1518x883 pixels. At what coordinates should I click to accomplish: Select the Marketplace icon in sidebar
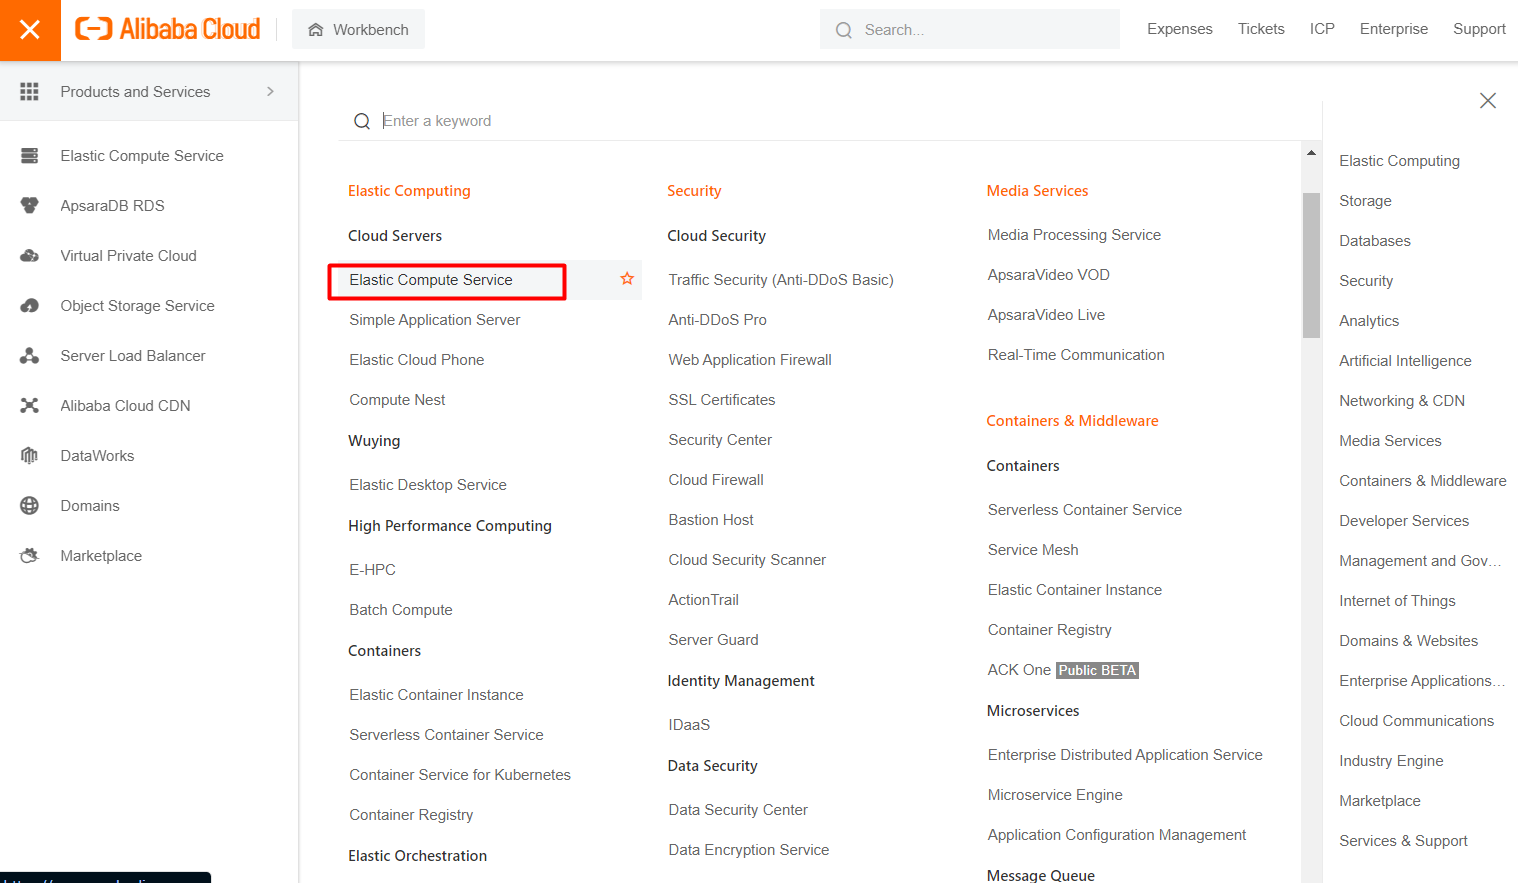coord(30,555)
